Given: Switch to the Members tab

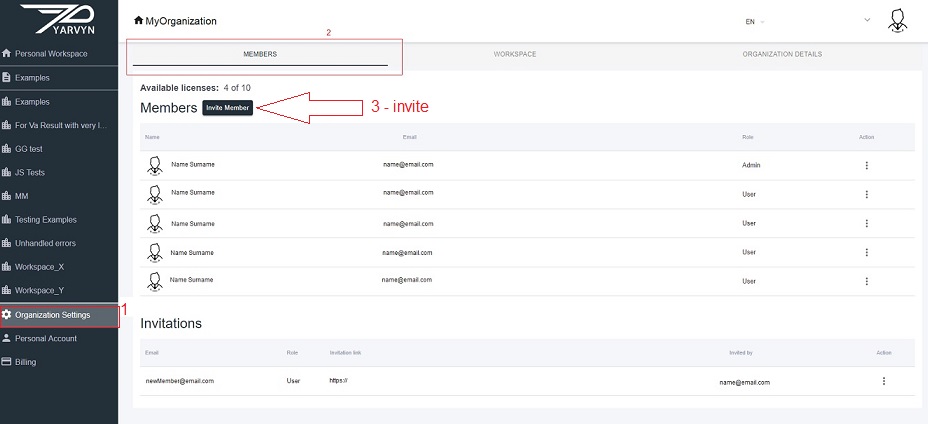Looking at the screenshot, I should point(260,54).
